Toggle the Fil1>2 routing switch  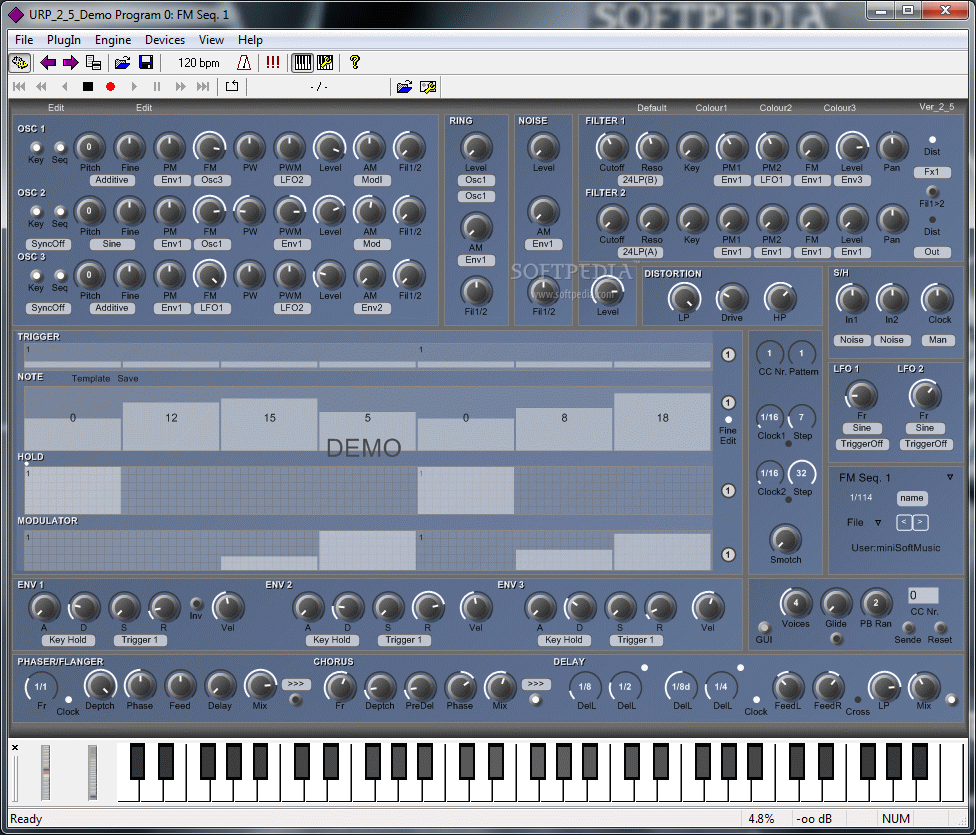pos(932,191)
